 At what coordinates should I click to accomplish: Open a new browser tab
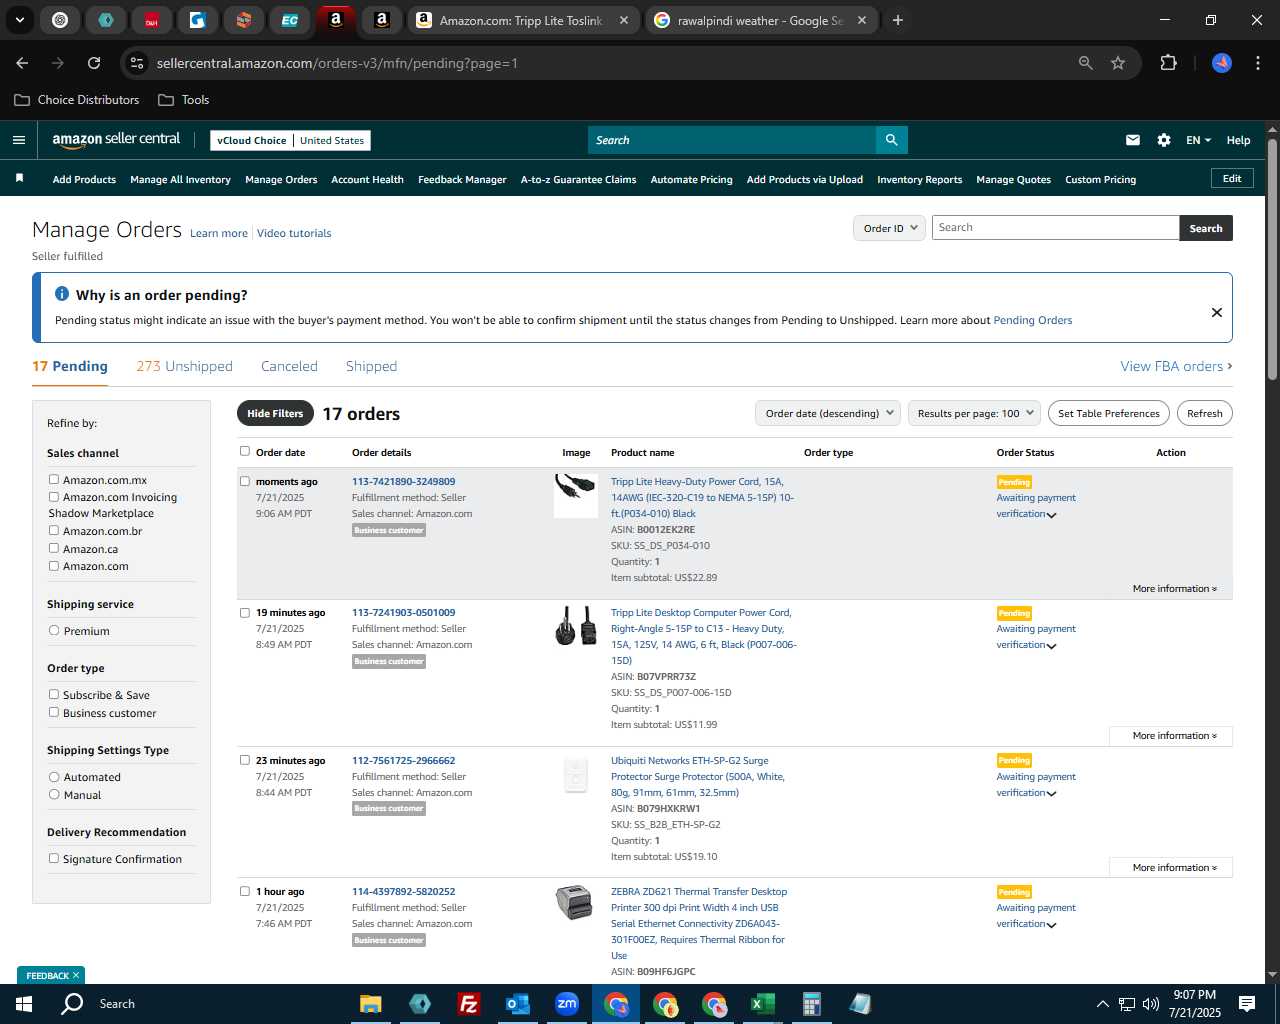pyautogui.click(x=898, y=20)
